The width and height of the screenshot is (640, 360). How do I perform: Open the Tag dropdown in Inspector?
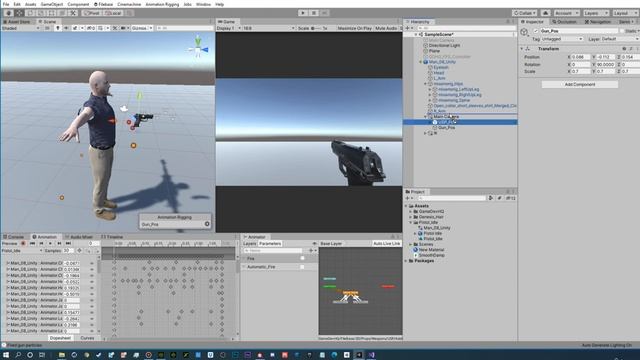[x=562, y=39]
